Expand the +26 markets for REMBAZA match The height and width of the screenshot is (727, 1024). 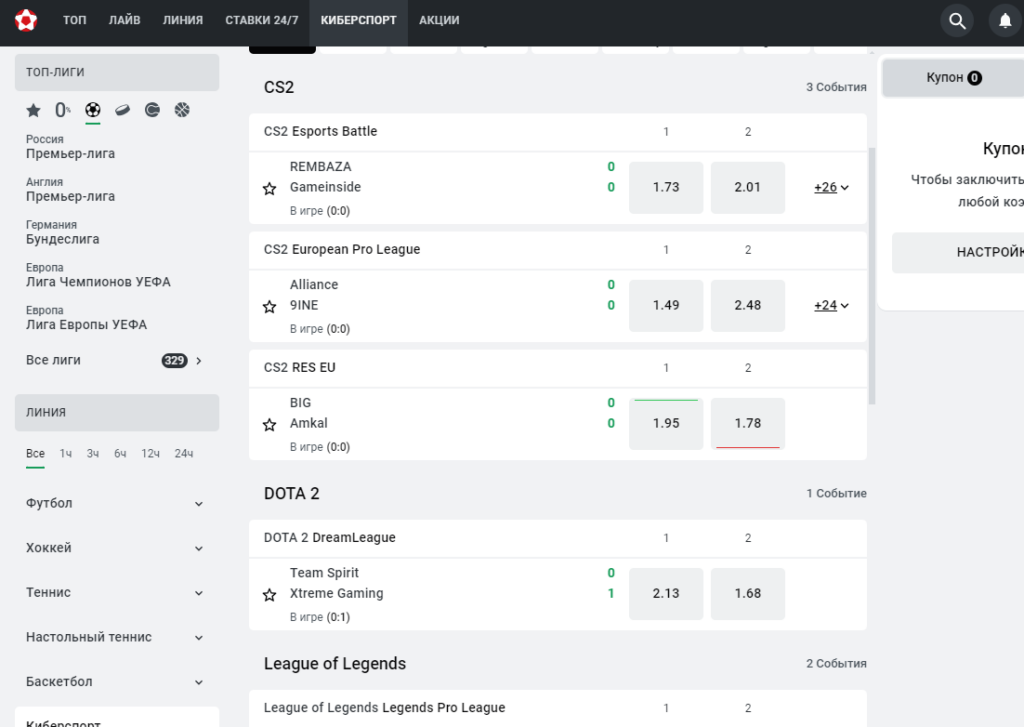pyautogui.click(x=831, y=187)
